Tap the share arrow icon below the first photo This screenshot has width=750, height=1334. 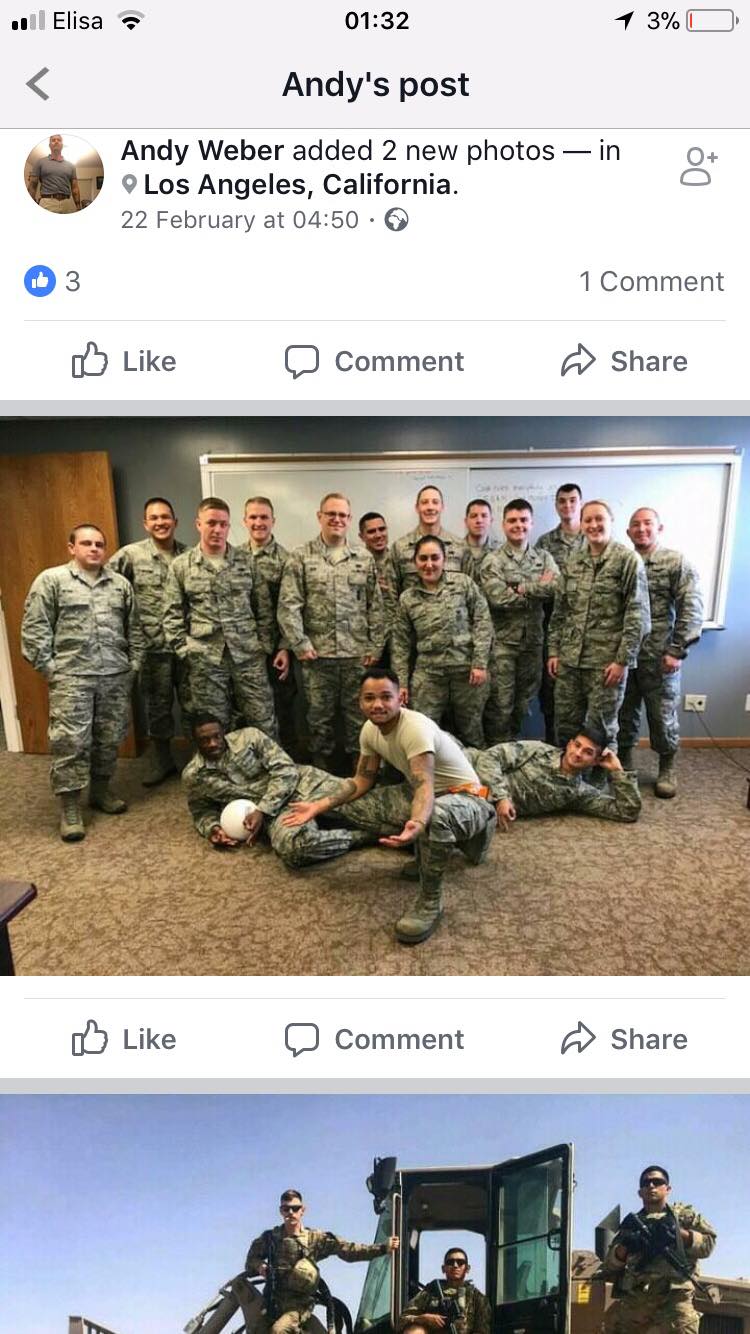pos(578,1039)
